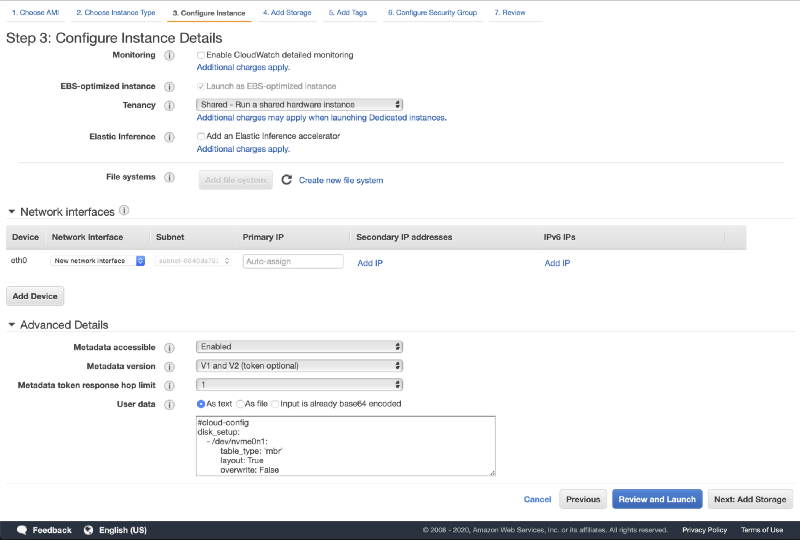This screenshot has width=800, height=540.
Task: Click the info icon beside Elastic Inference
Action: click(x=169, y=137)
